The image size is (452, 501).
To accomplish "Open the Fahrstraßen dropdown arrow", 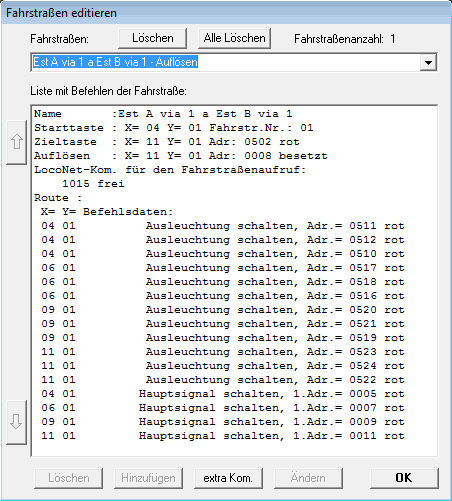I will (428, 62).
